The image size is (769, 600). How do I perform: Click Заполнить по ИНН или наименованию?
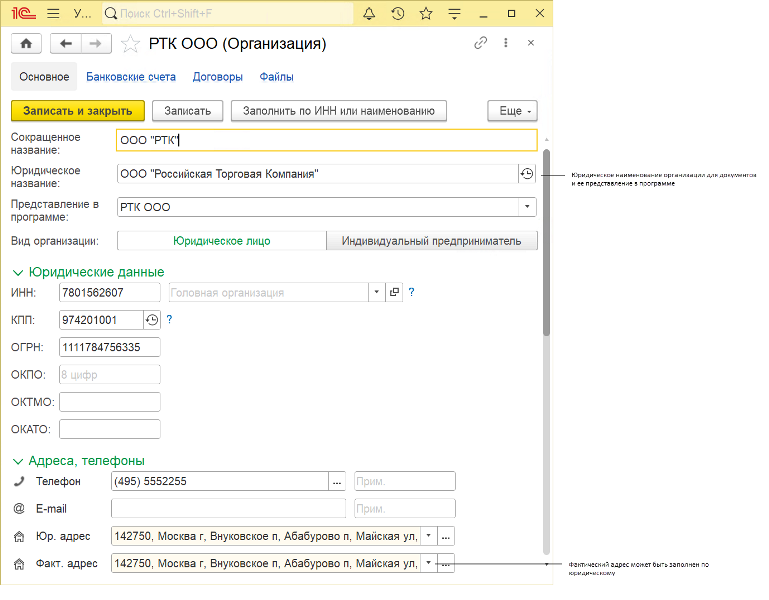point(339,111)
